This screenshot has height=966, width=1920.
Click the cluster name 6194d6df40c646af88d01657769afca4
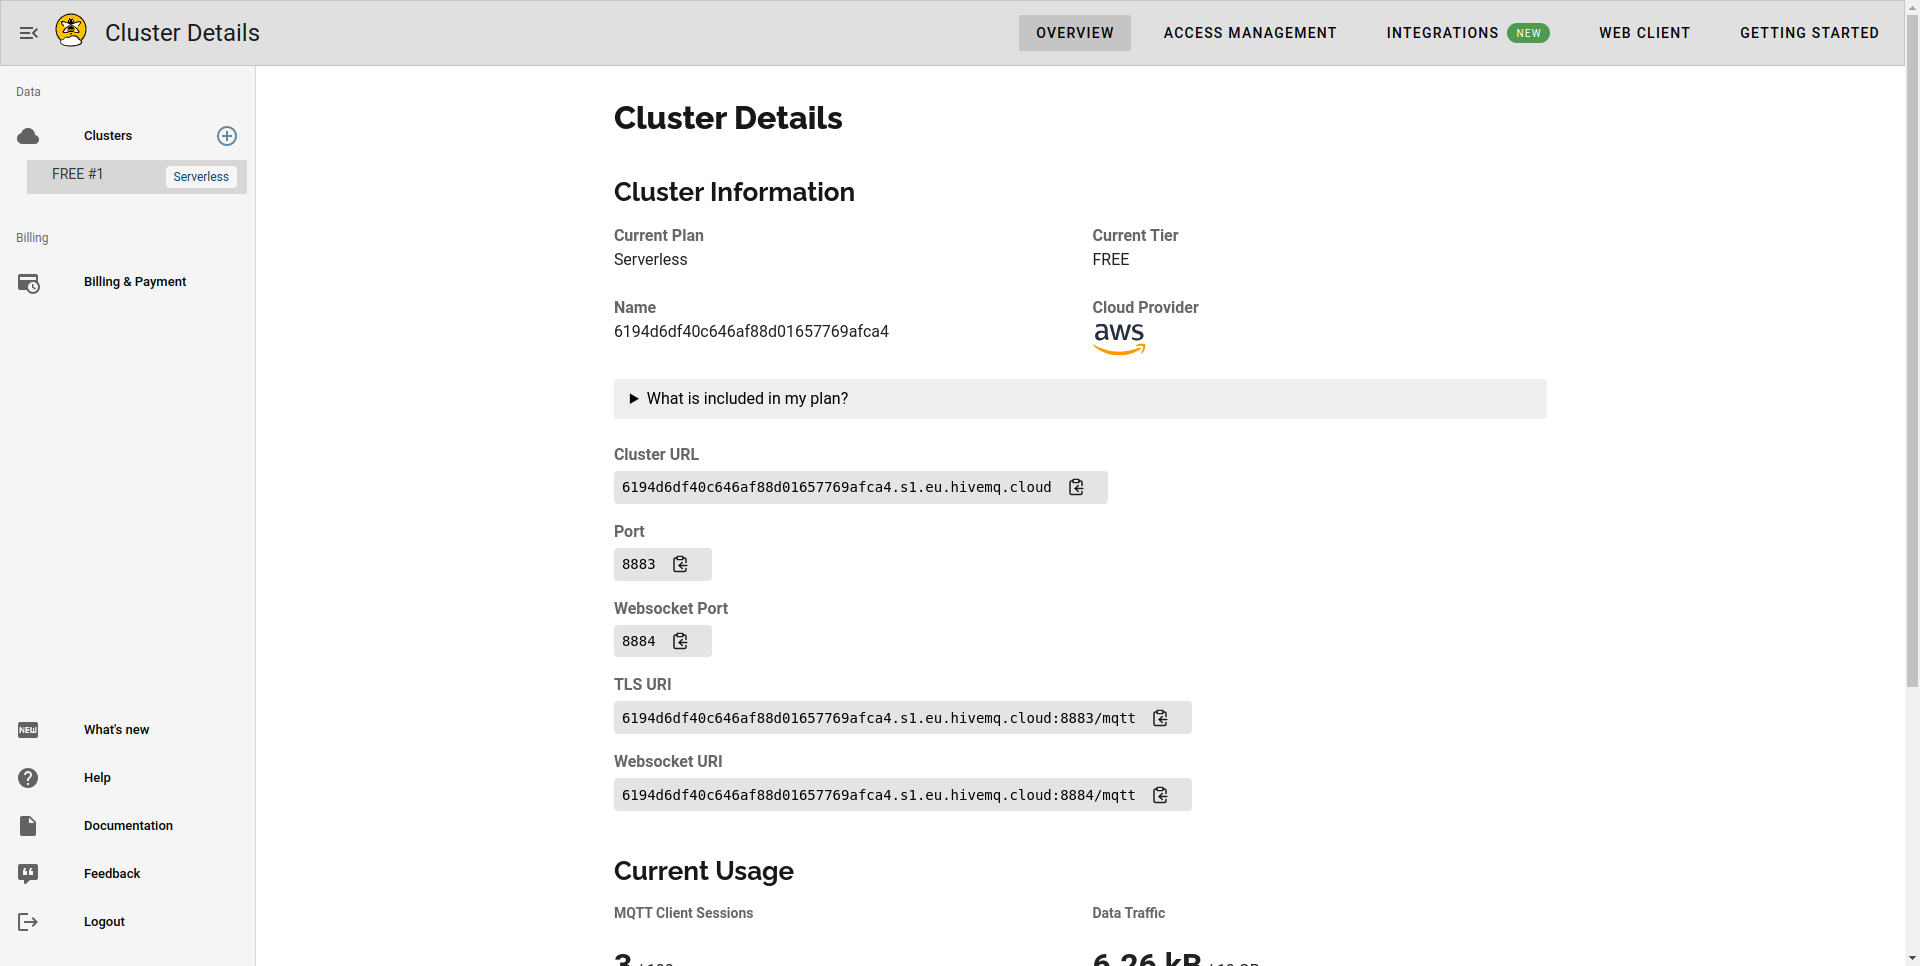(751, 332)
